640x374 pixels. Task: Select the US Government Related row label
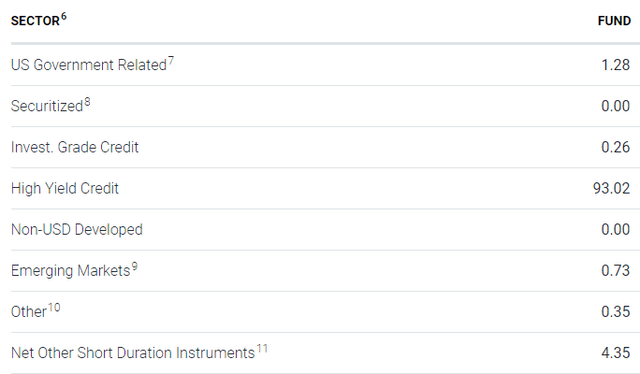pyautogui.click(x=89, y=65)
